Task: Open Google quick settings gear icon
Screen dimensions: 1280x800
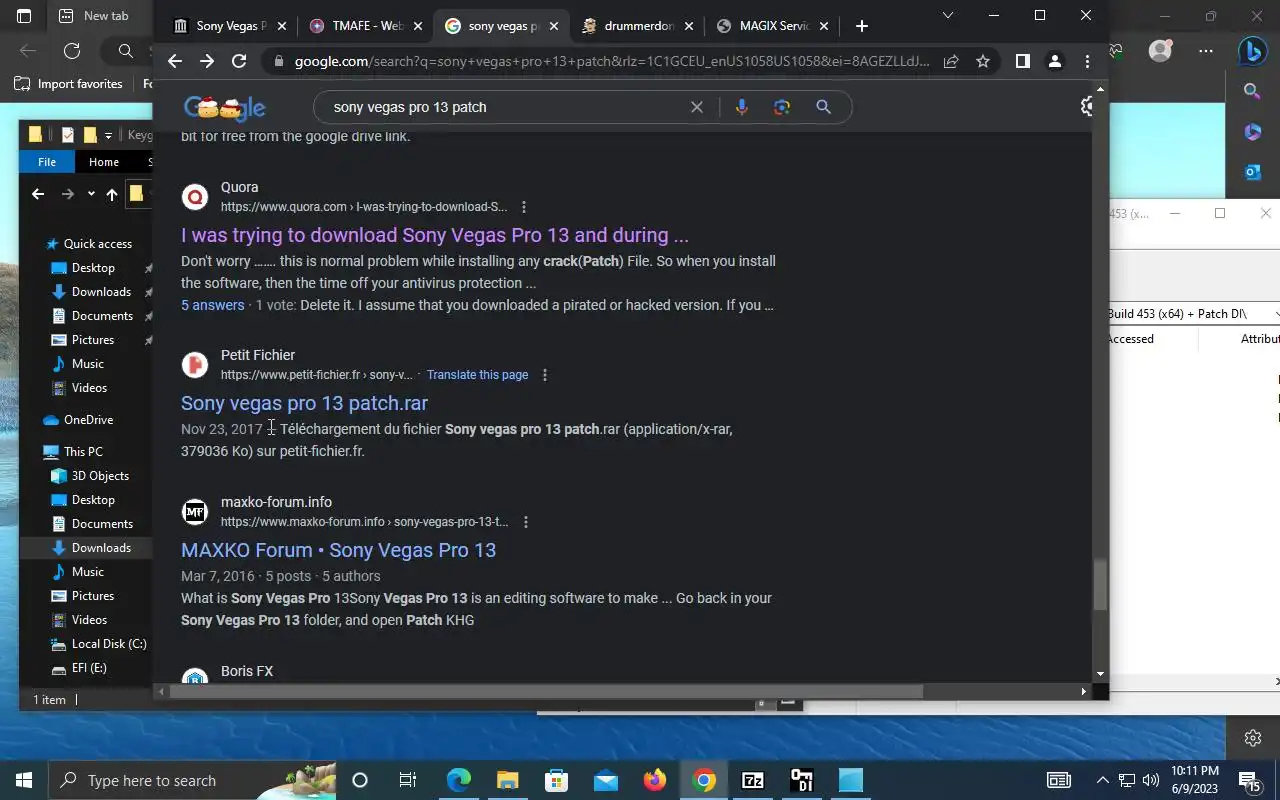Action: (1088, 106)
